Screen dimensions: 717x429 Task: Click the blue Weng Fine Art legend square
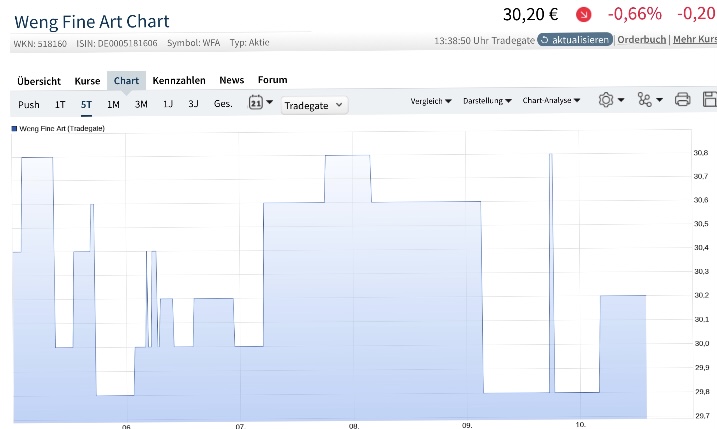[14, 129]
